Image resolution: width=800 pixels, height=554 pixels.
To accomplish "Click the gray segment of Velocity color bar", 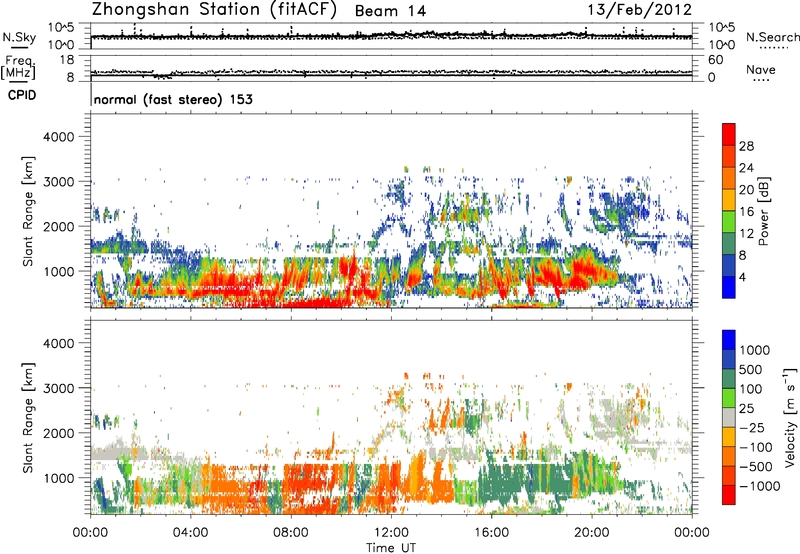I will (x=729, y=417).
